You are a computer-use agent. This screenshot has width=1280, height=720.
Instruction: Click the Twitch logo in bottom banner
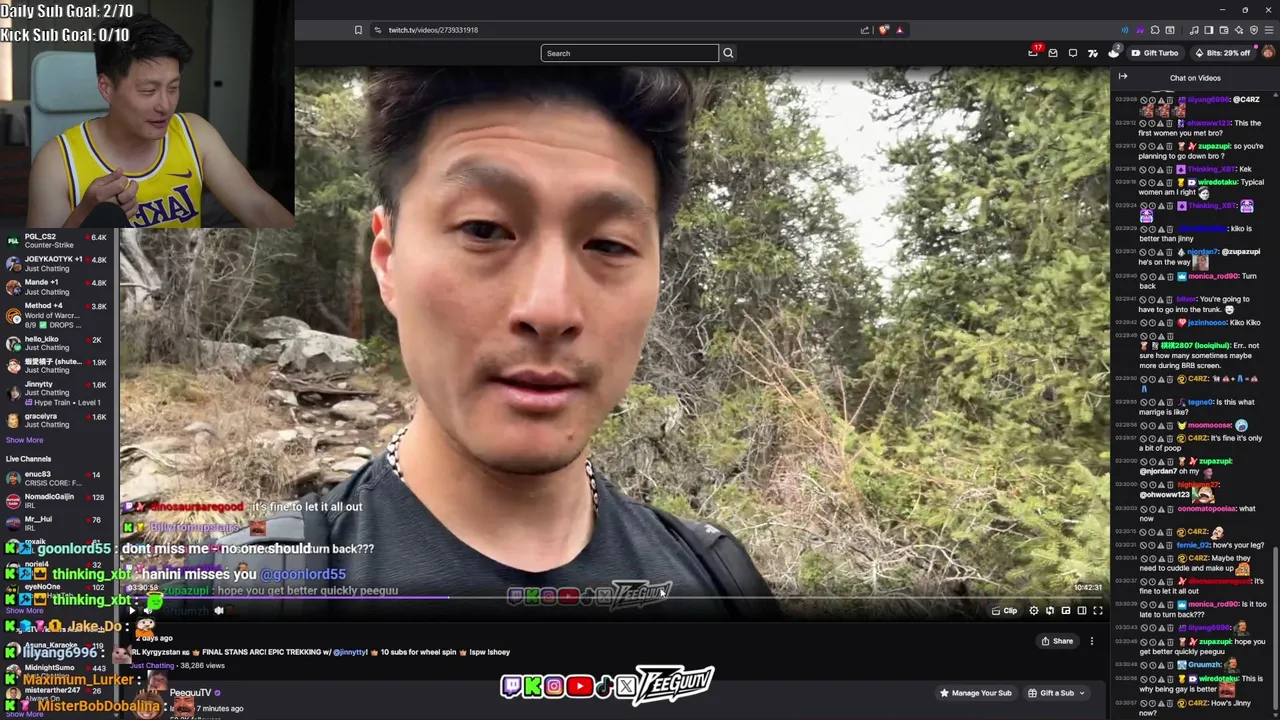click(x=511, y=687)
